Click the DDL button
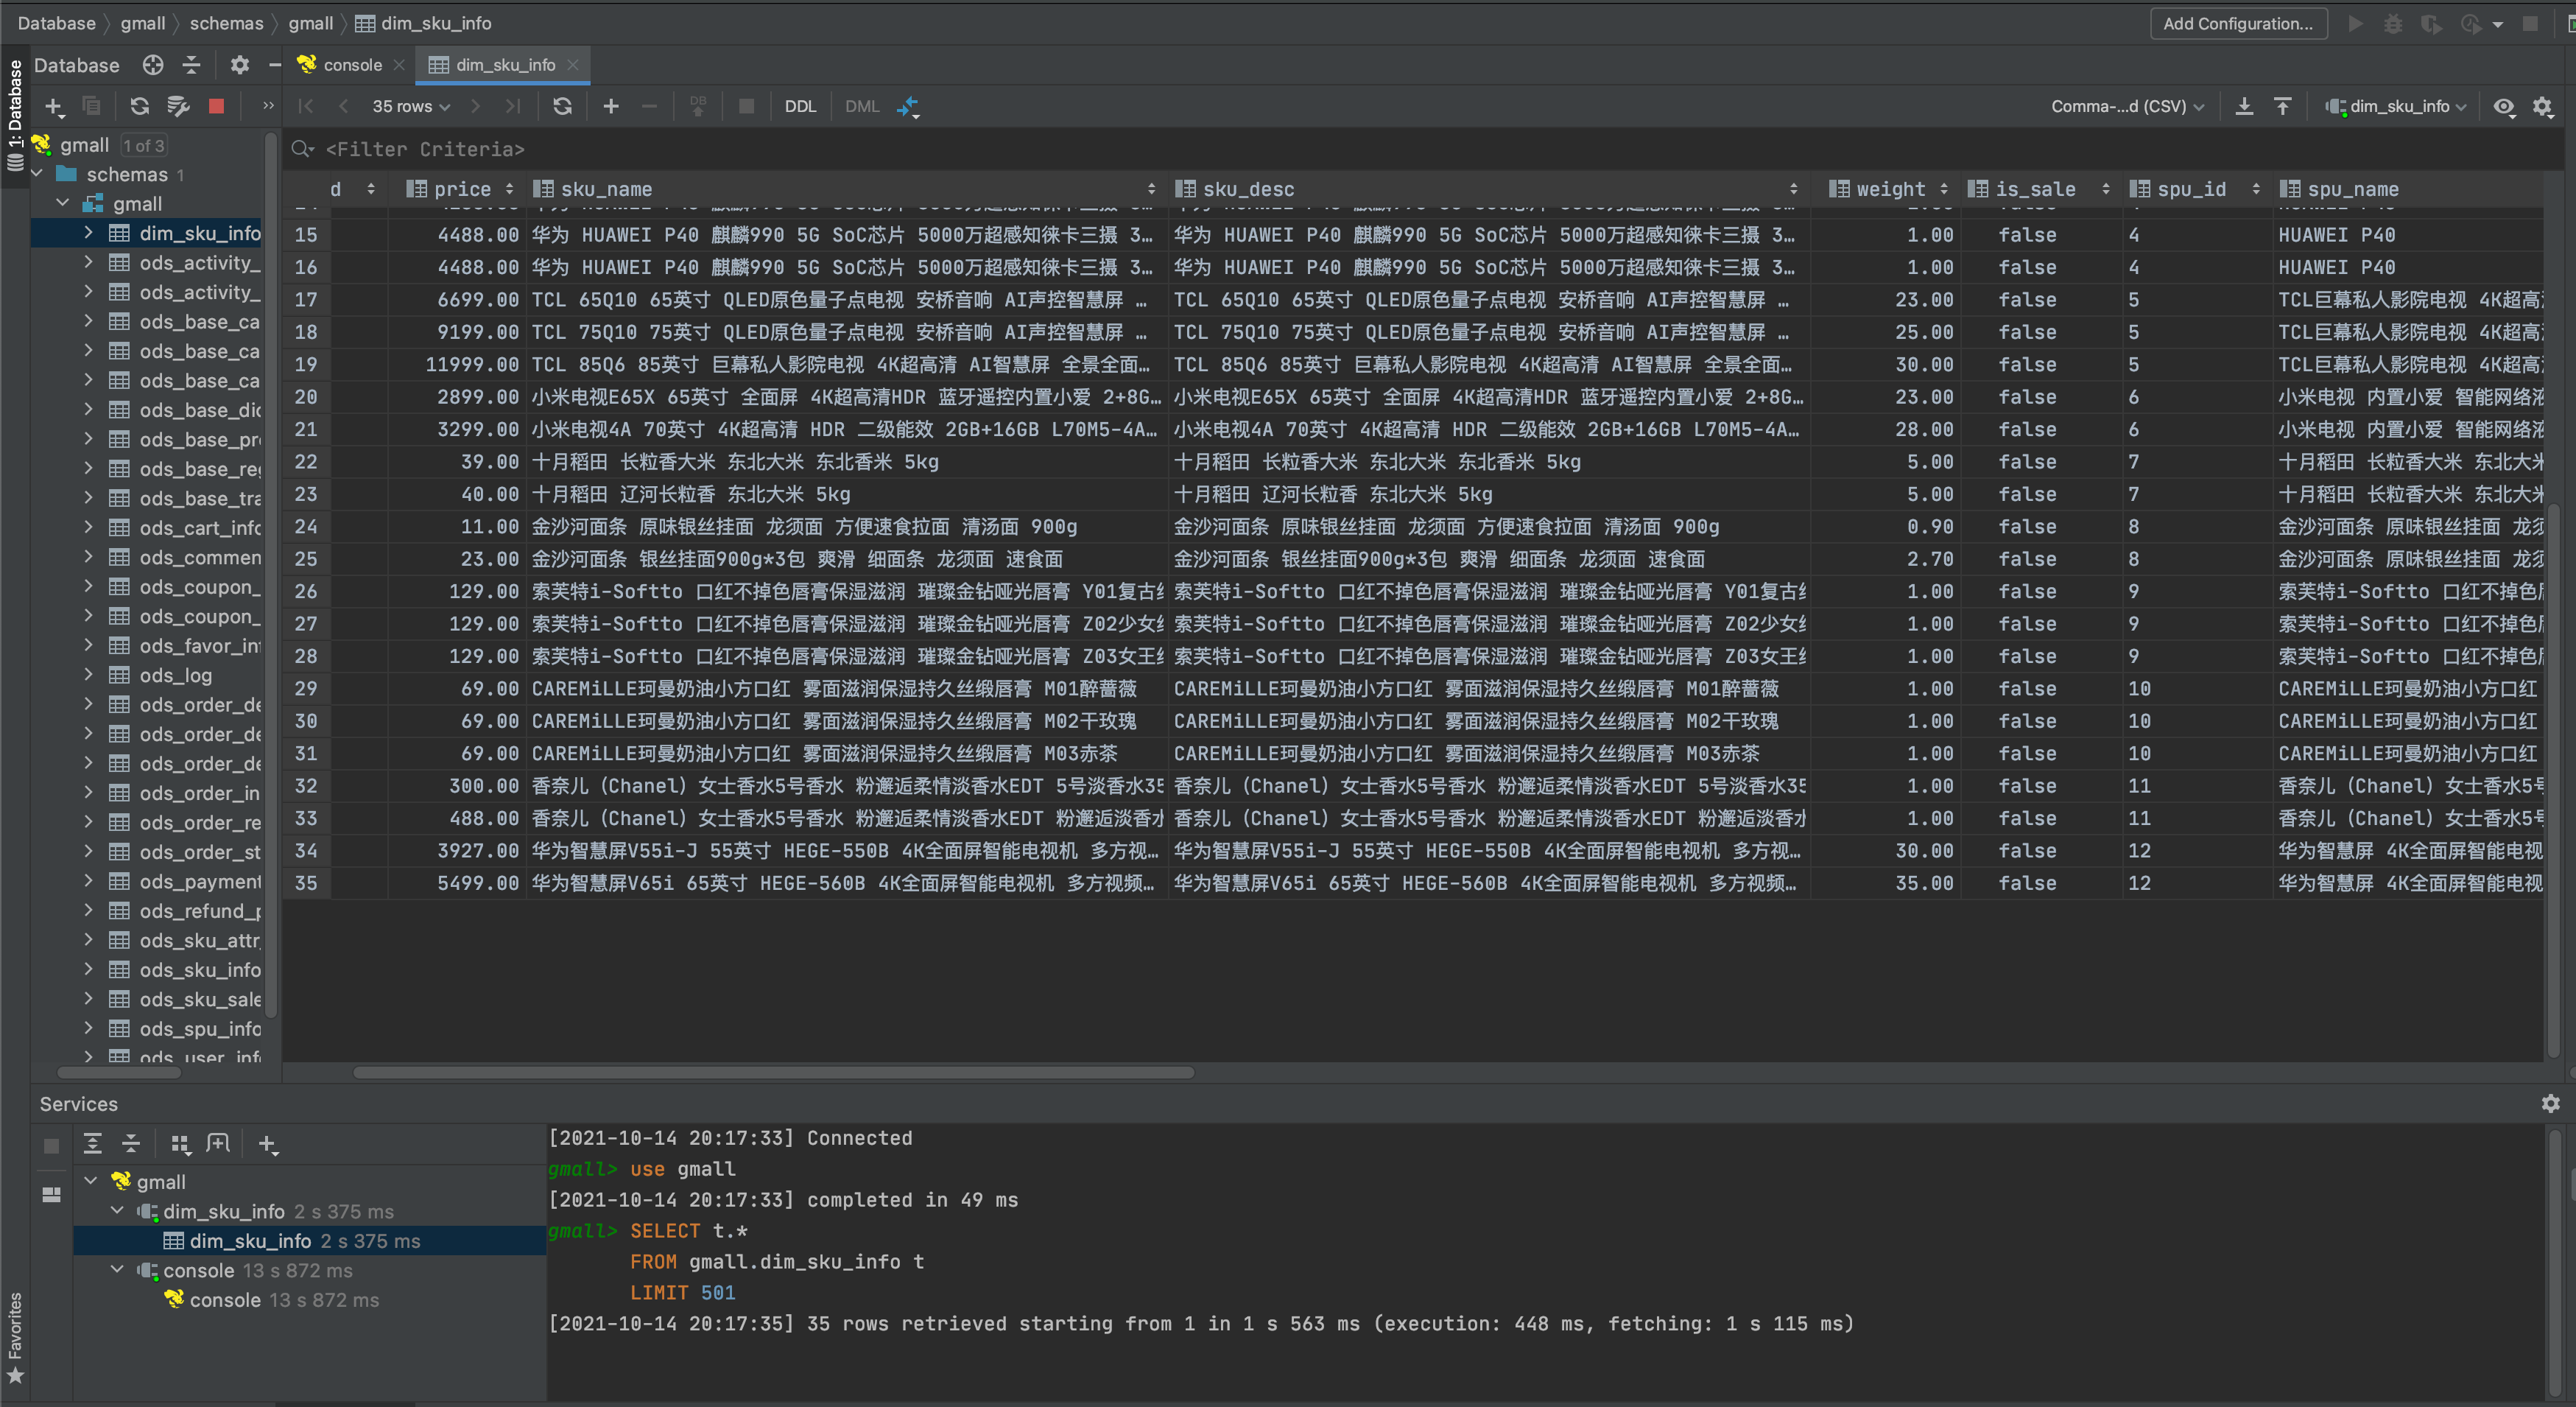This screenshot has height=1407, width=2576. [x=799, y=106]
